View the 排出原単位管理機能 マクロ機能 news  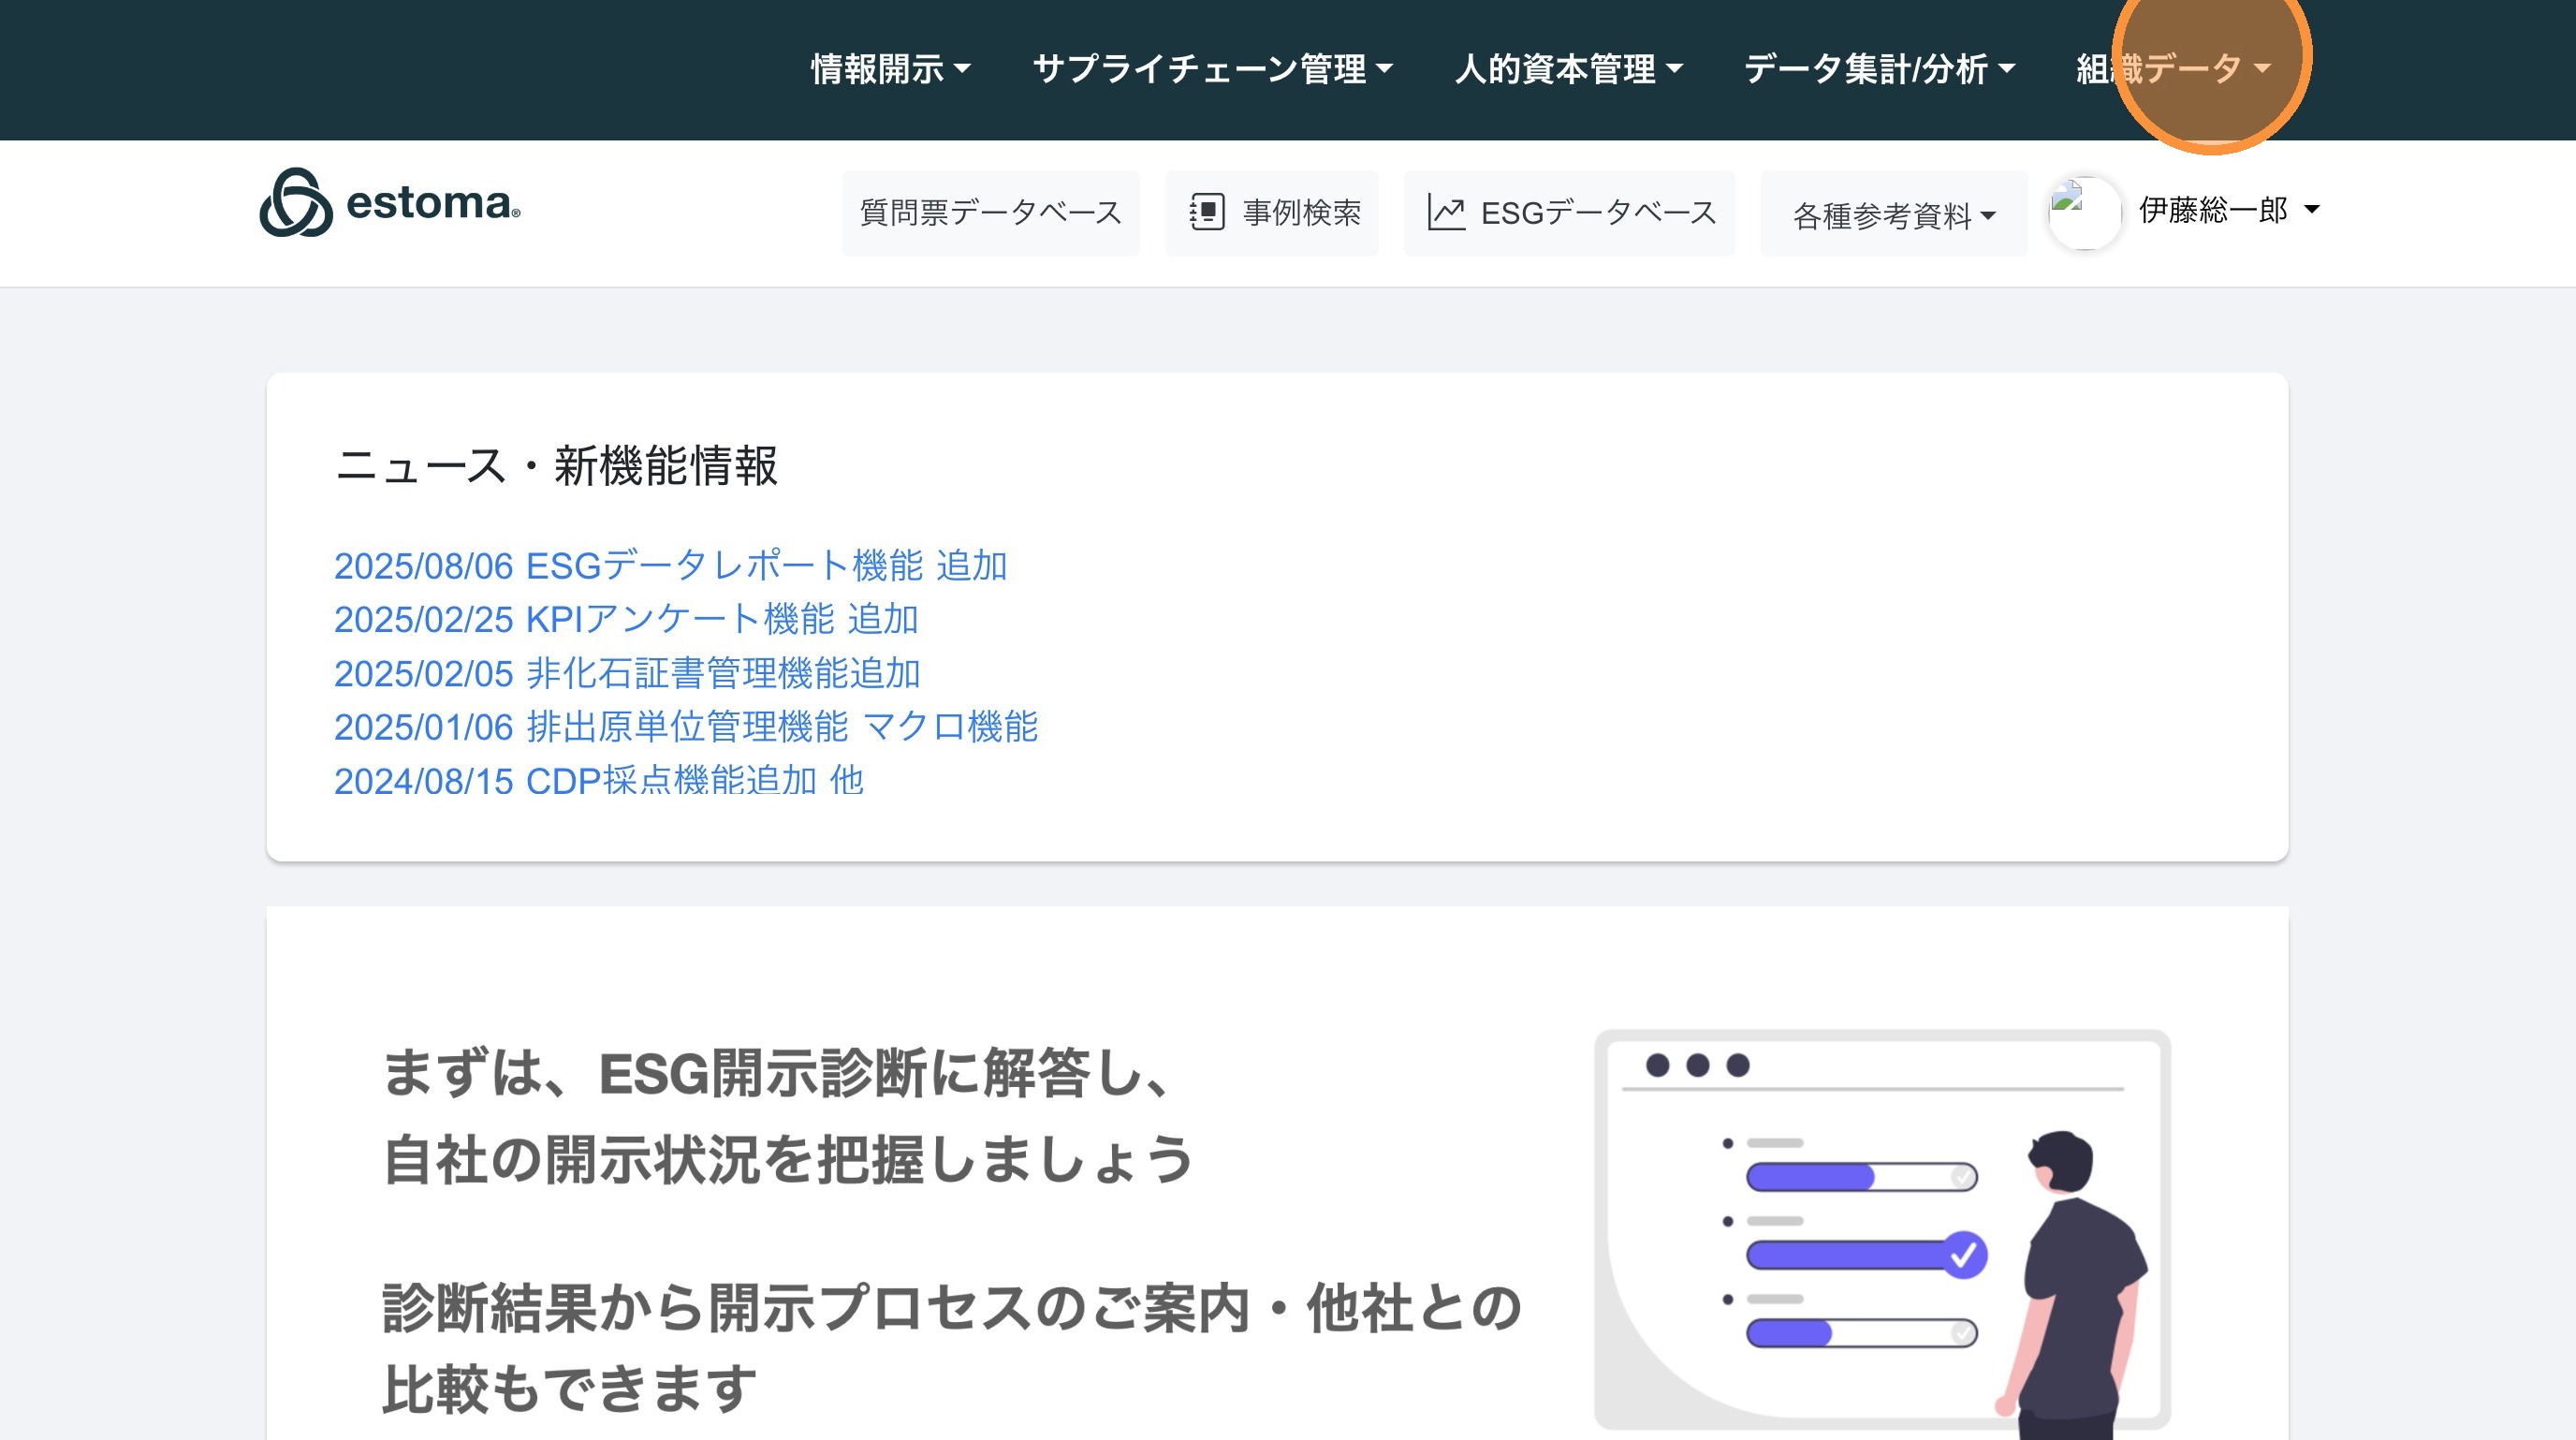(x=686, y=727)
